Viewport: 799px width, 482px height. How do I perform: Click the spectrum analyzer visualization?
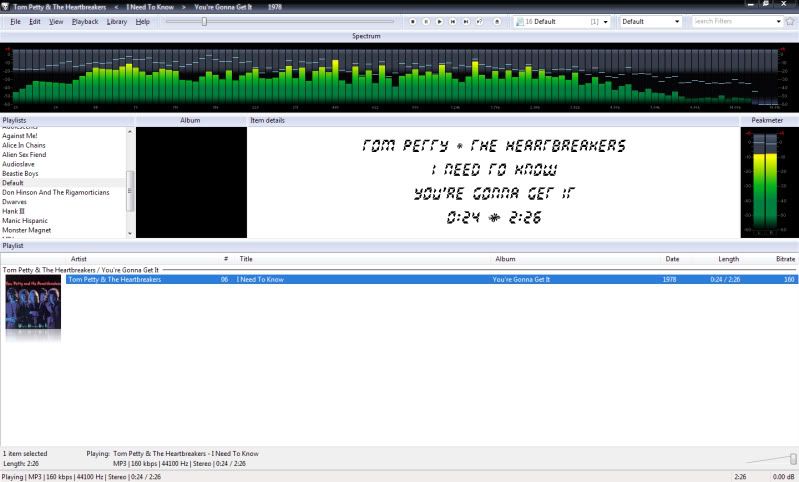(400, 77)
